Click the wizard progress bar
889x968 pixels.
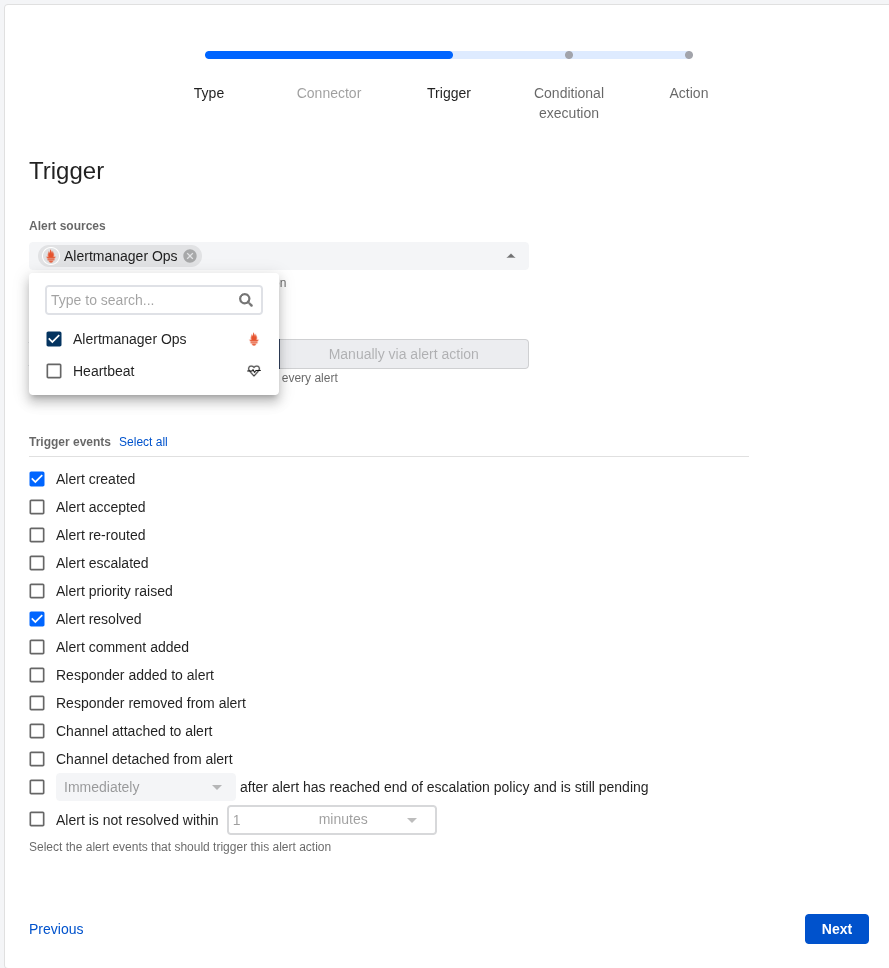[x=448, y=55]
